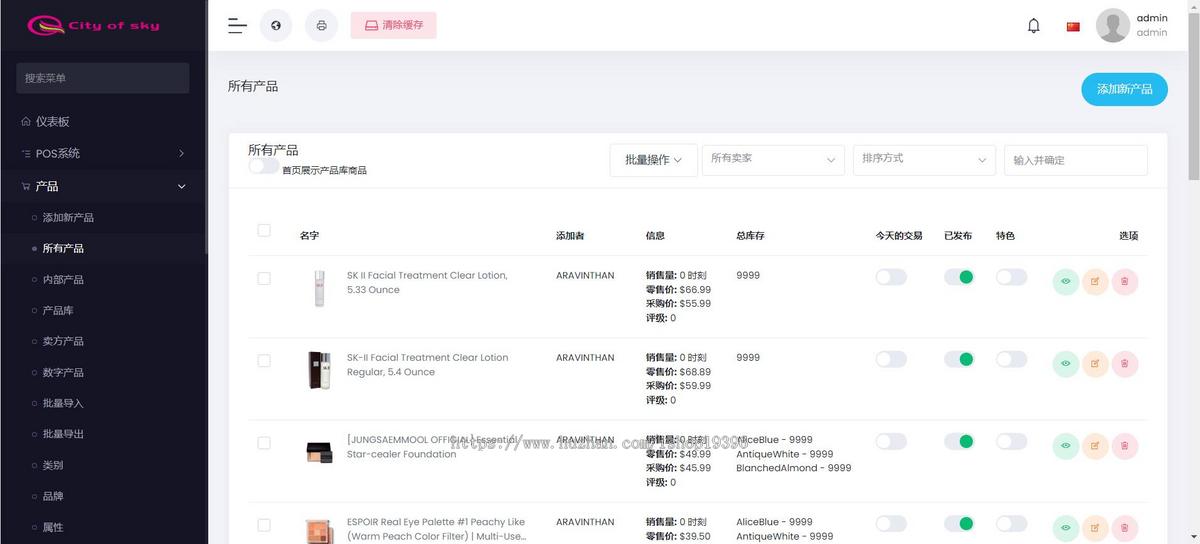Open 批量导入 in sidebar
The height and width of the screenshot is (544, 1200).
click(x=63, y=403)
